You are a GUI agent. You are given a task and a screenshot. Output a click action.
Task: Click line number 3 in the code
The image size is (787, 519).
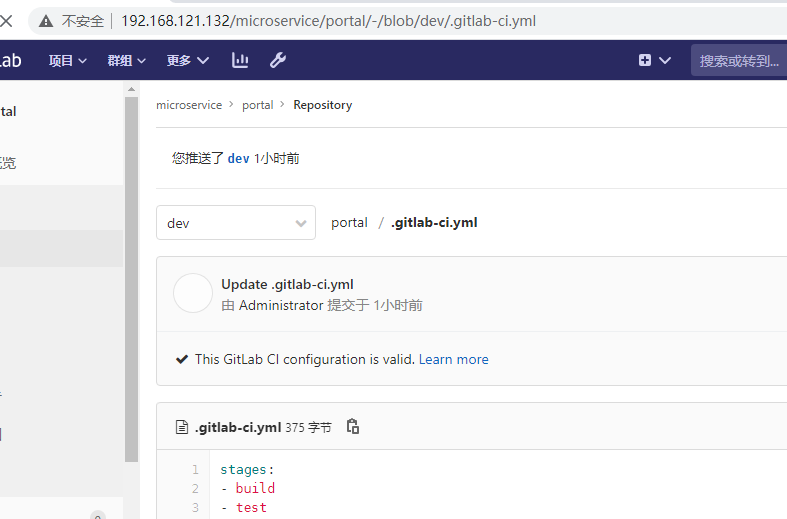[x=195, y=508]
